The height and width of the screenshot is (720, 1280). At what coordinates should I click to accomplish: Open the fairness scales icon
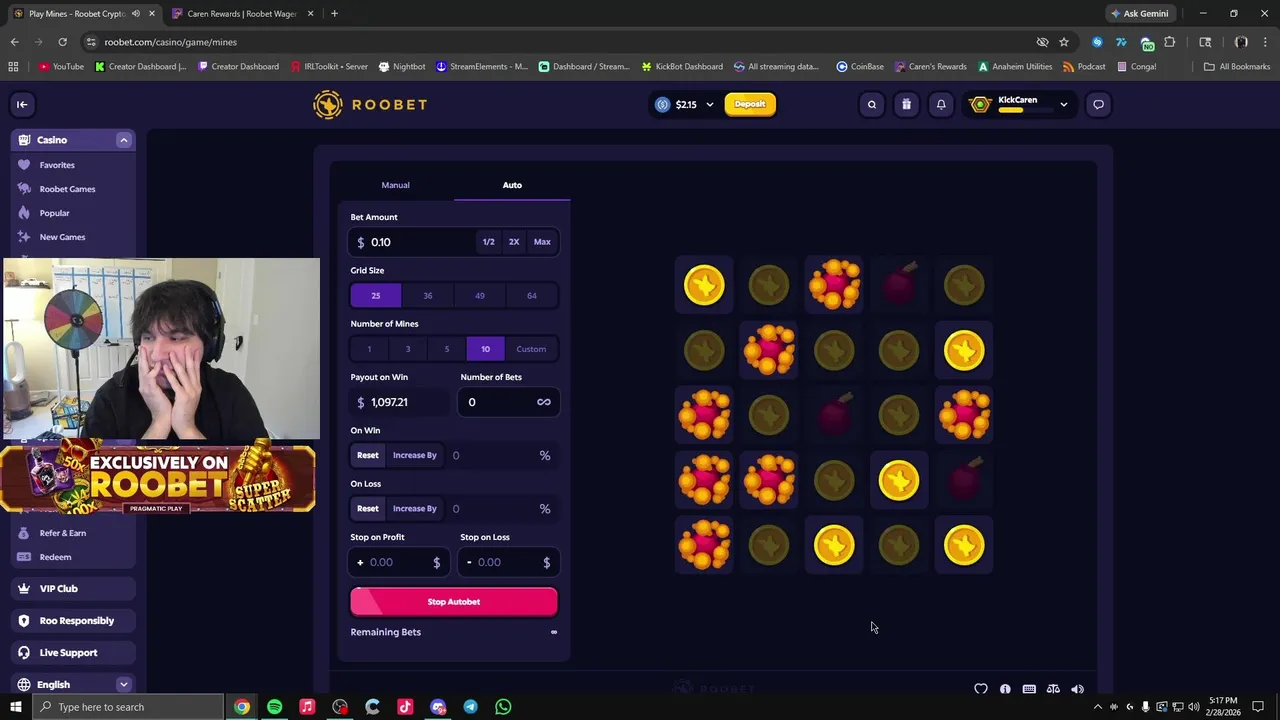tap(1053, 689)
